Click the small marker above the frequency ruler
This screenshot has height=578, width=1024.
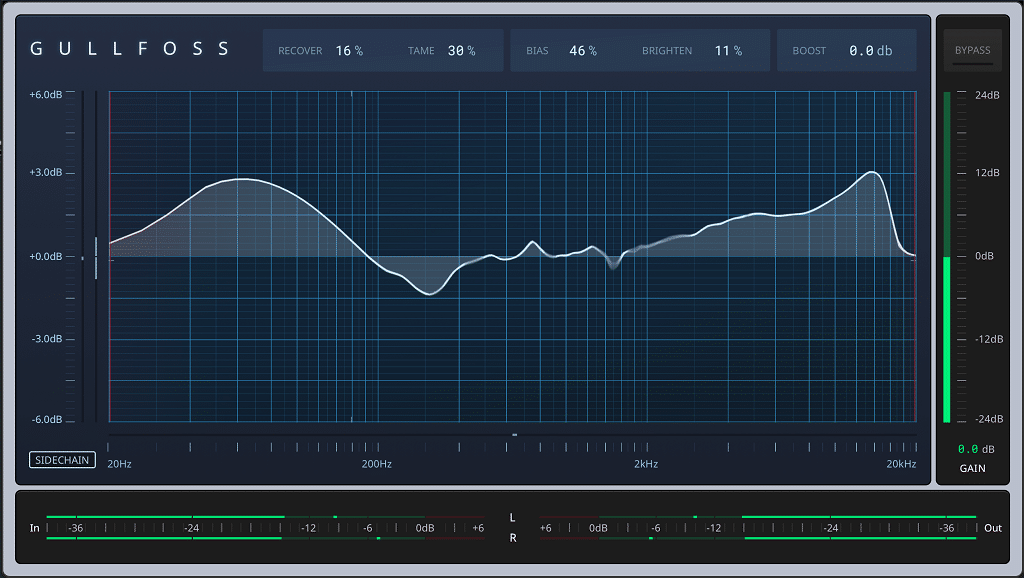[515, 434]
